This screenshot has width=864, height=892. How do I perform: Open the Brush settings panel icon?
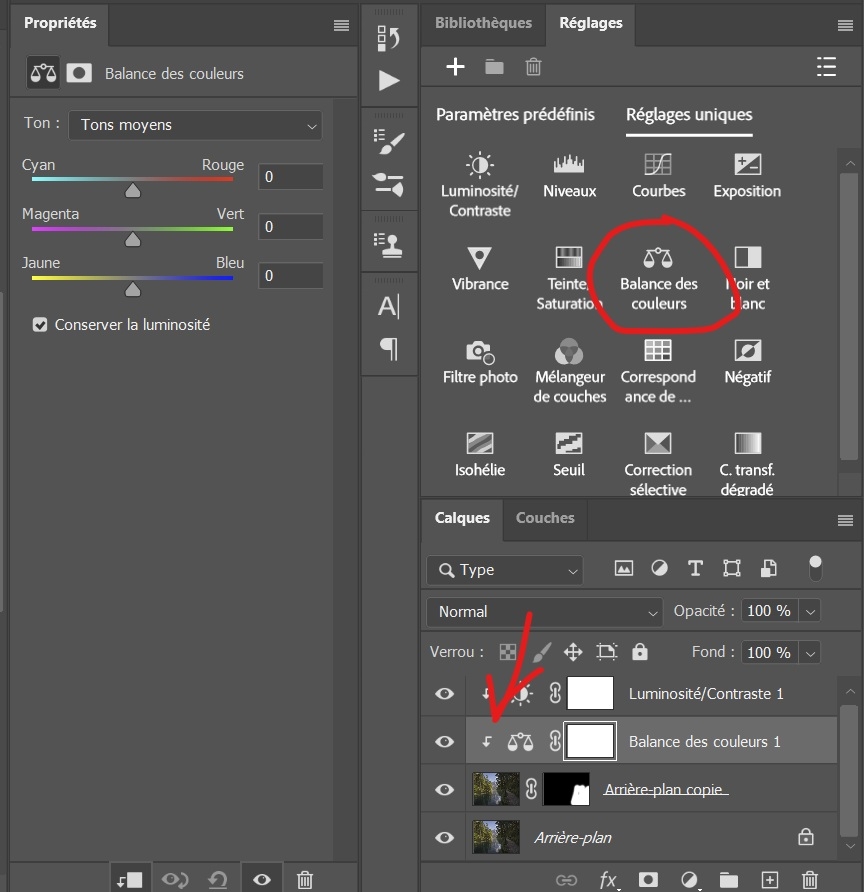[x=388, y=142]
